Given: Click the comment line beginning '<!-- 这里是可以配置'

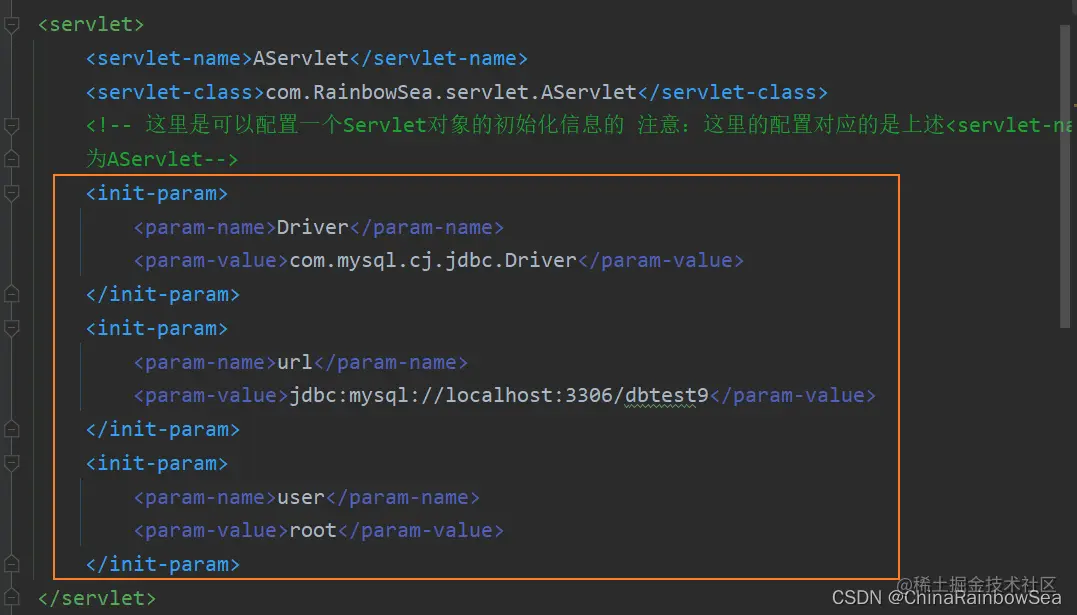Looking at the screenshot, I should [x=578, y=125].
